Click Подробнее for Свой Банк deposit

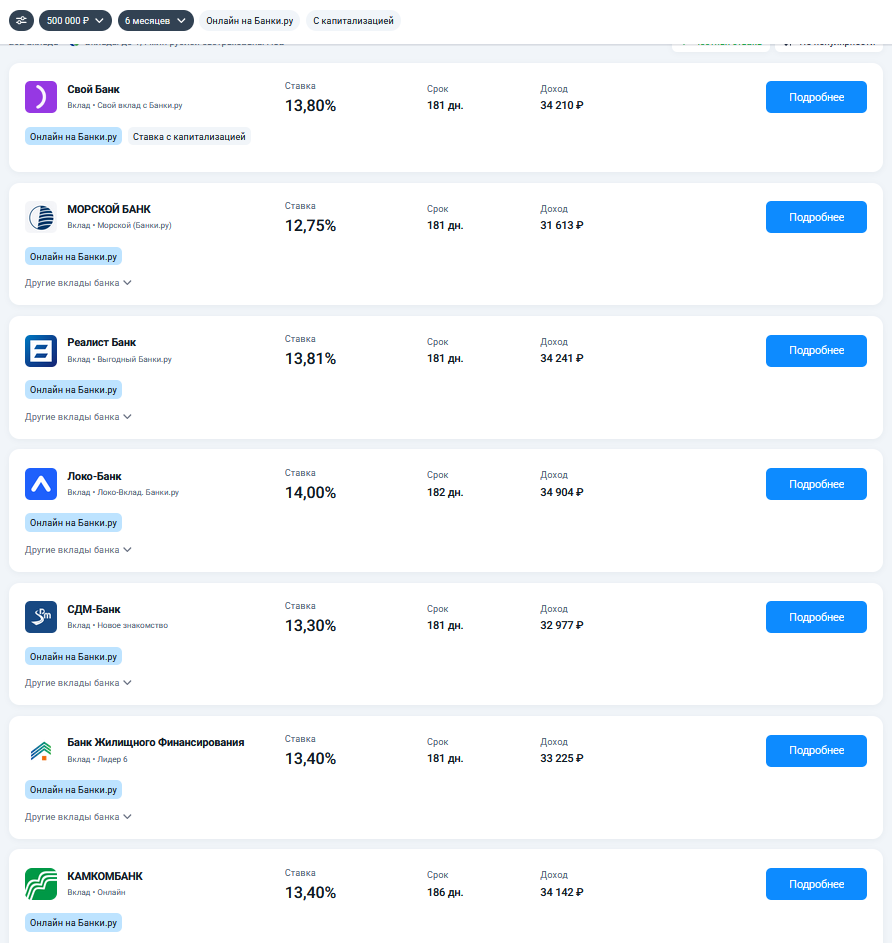point(816,97)
